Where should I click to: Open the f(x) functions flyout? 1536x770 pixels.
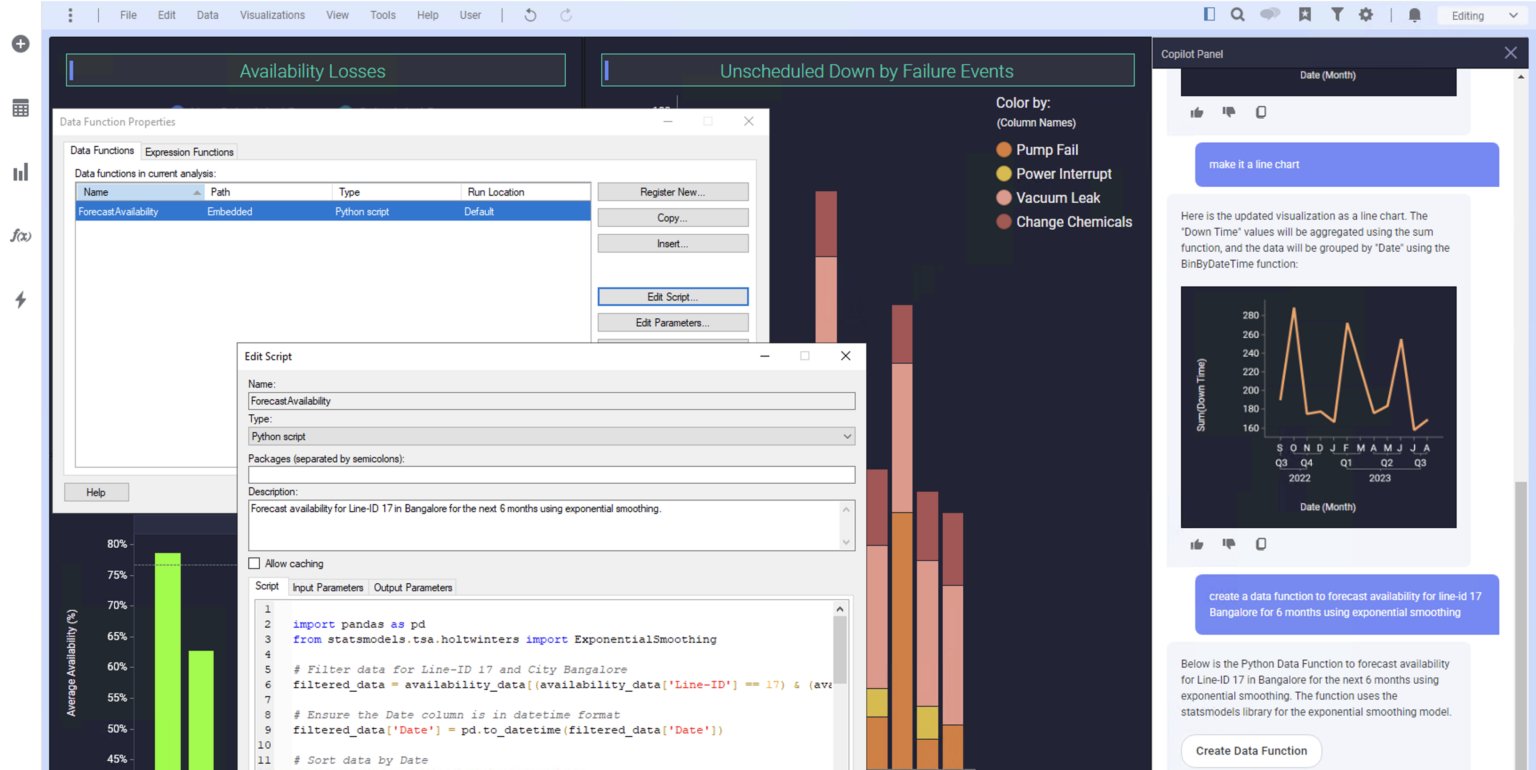[20, 235]
